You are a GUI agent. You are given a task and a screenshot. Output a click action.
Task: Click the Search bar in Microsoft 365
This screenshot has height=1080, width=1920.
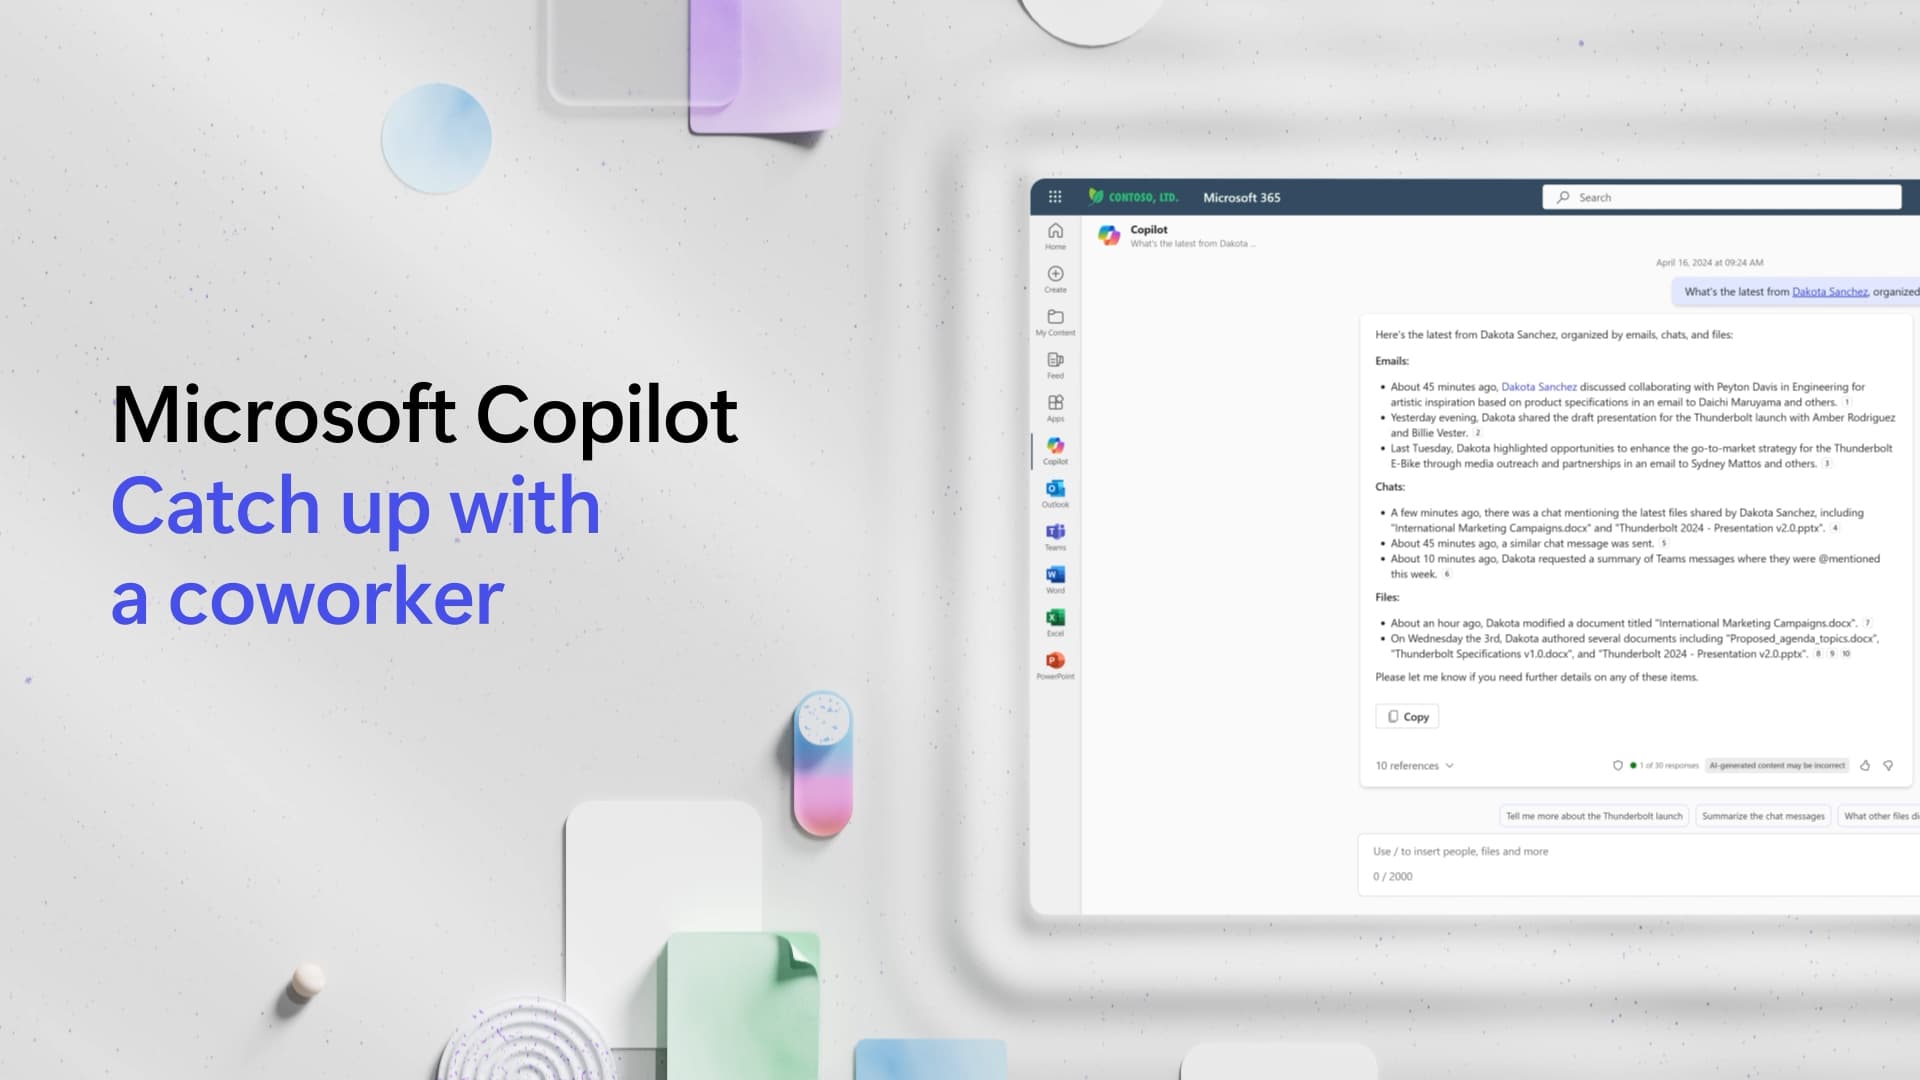click(x=1725, y=196)
